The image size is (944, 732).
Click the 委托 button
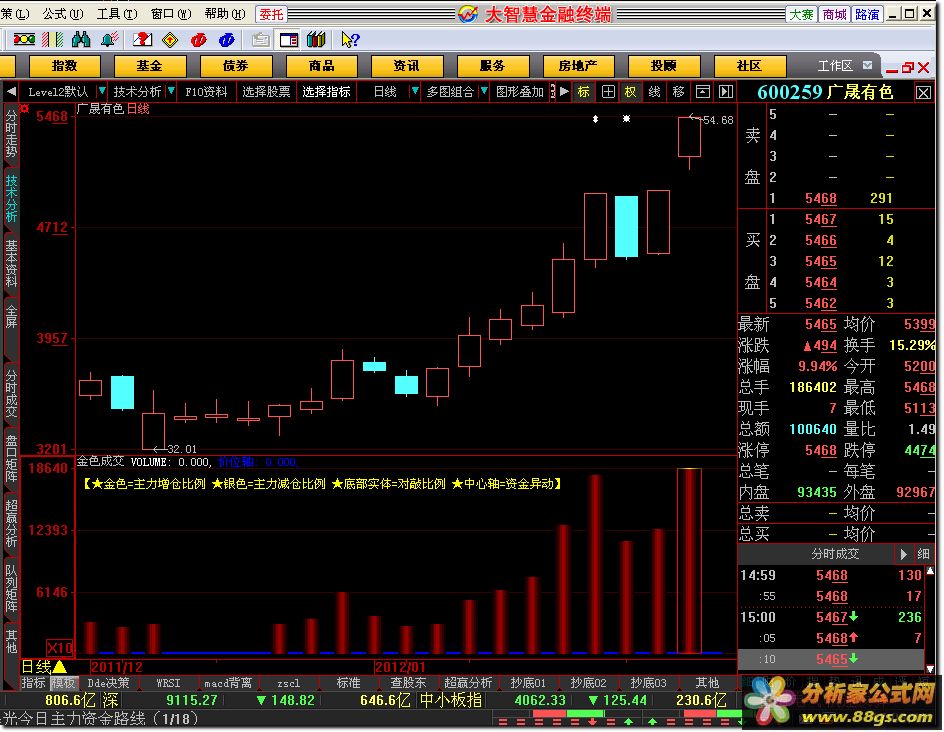coord(271,14)
